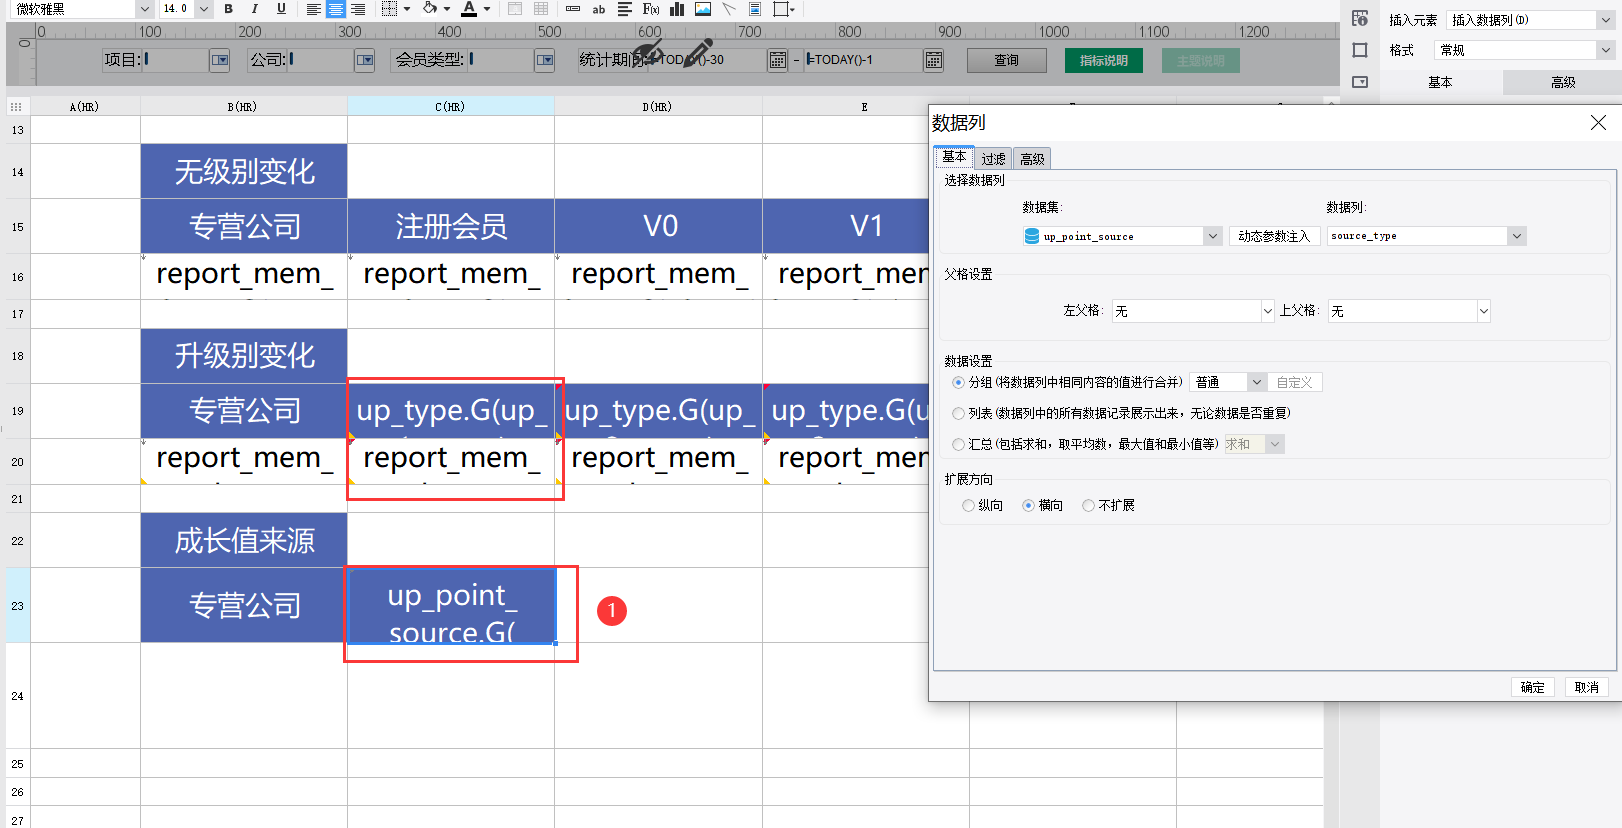Insert an image with picture icon
This screenshot has height=828, width=1622.
coord(703,9)
